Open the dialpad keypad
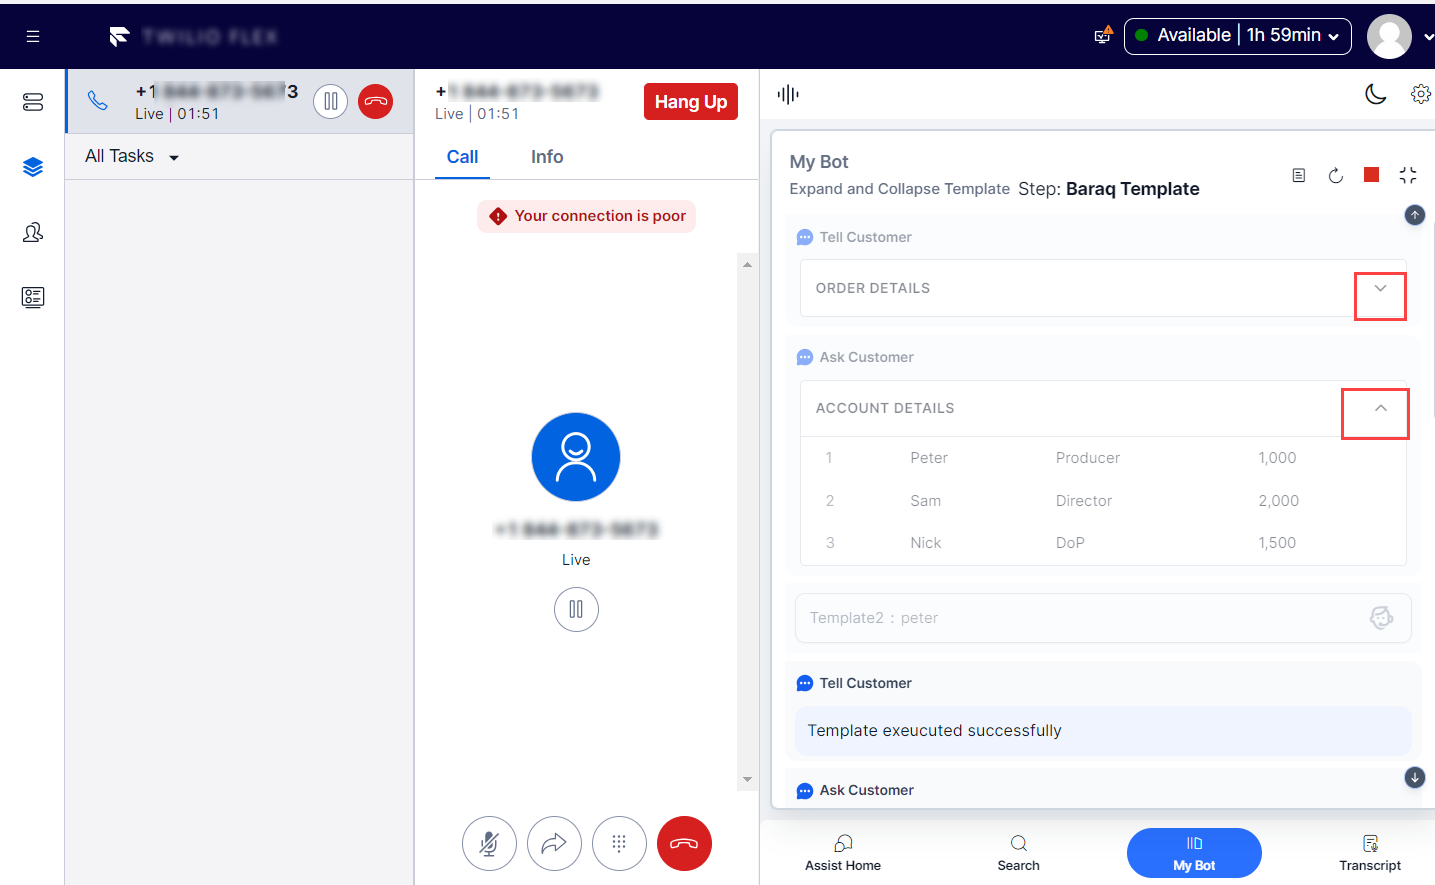1435x885 pixels. (619, 843)
